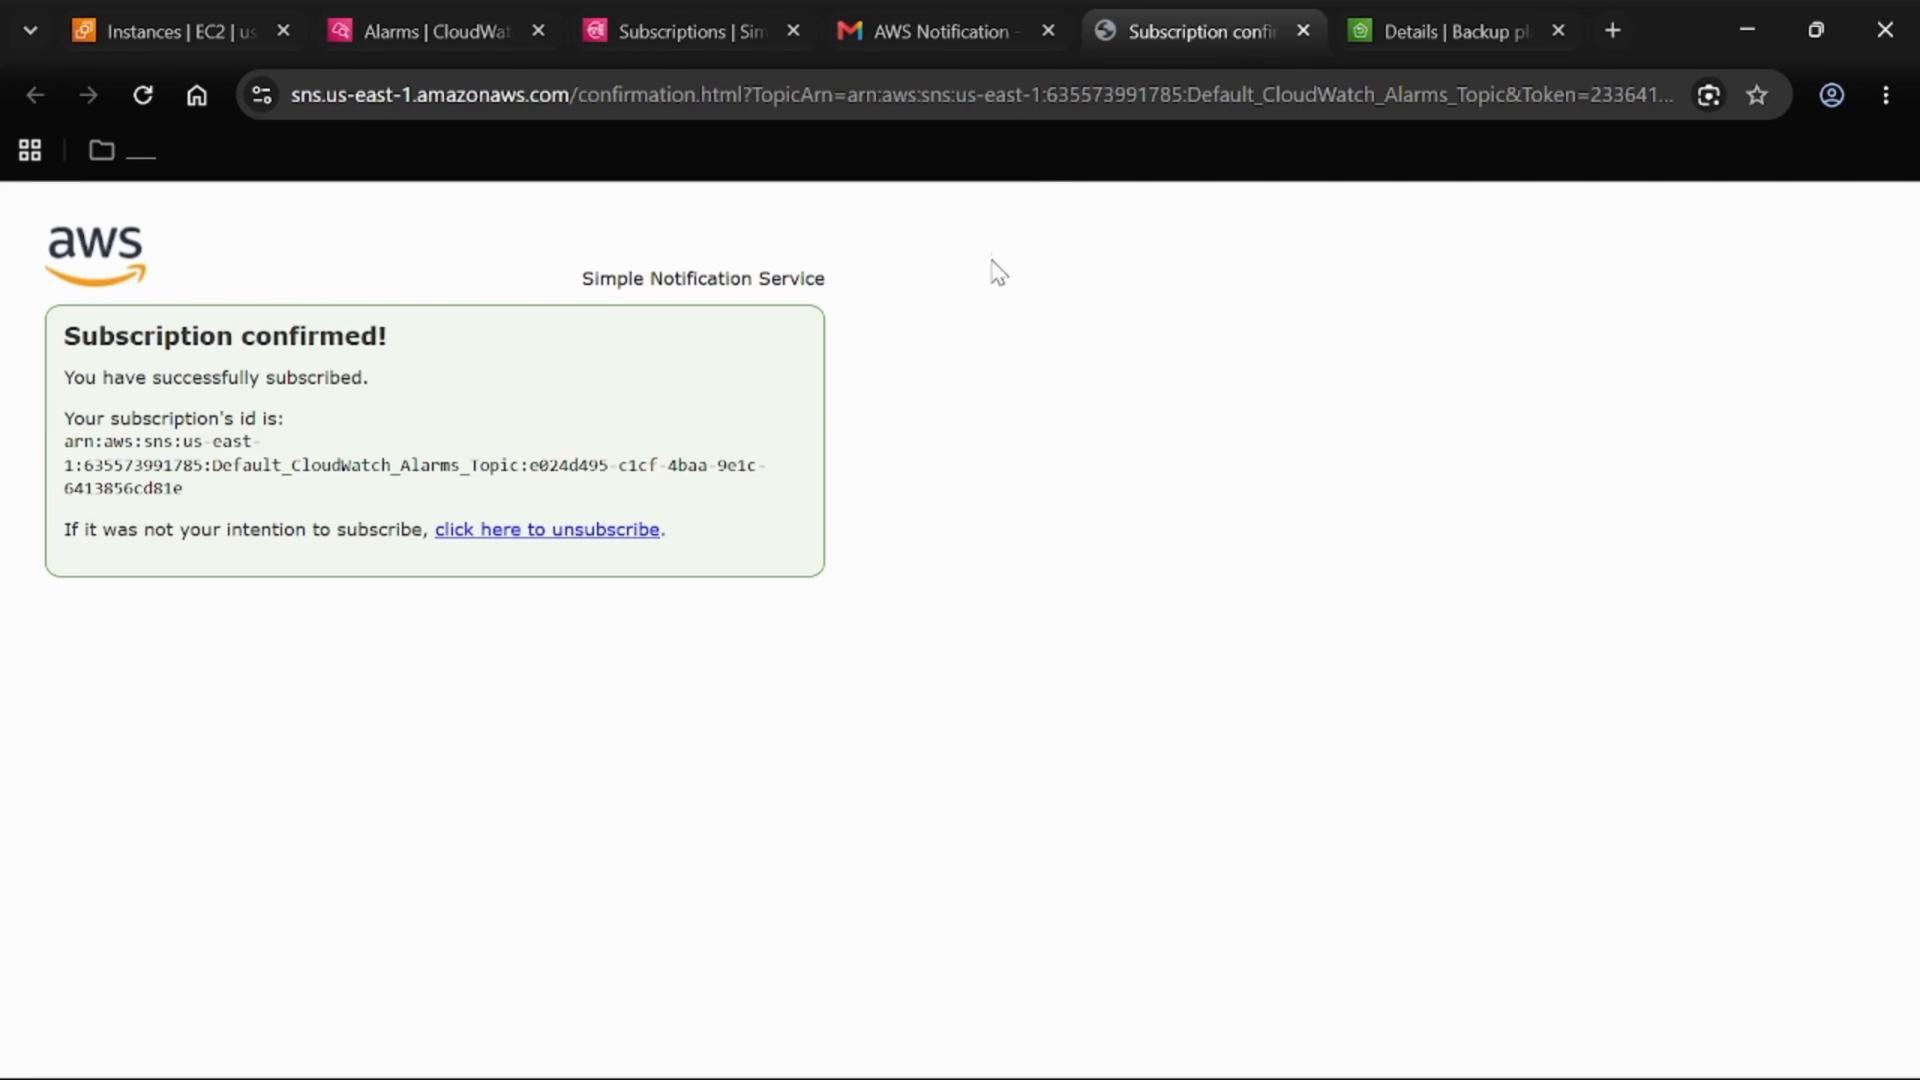This screenshot has height=1080, width=1920.
Task: Click the 'Simple Notification Service' label
Action: click(703, 279)
